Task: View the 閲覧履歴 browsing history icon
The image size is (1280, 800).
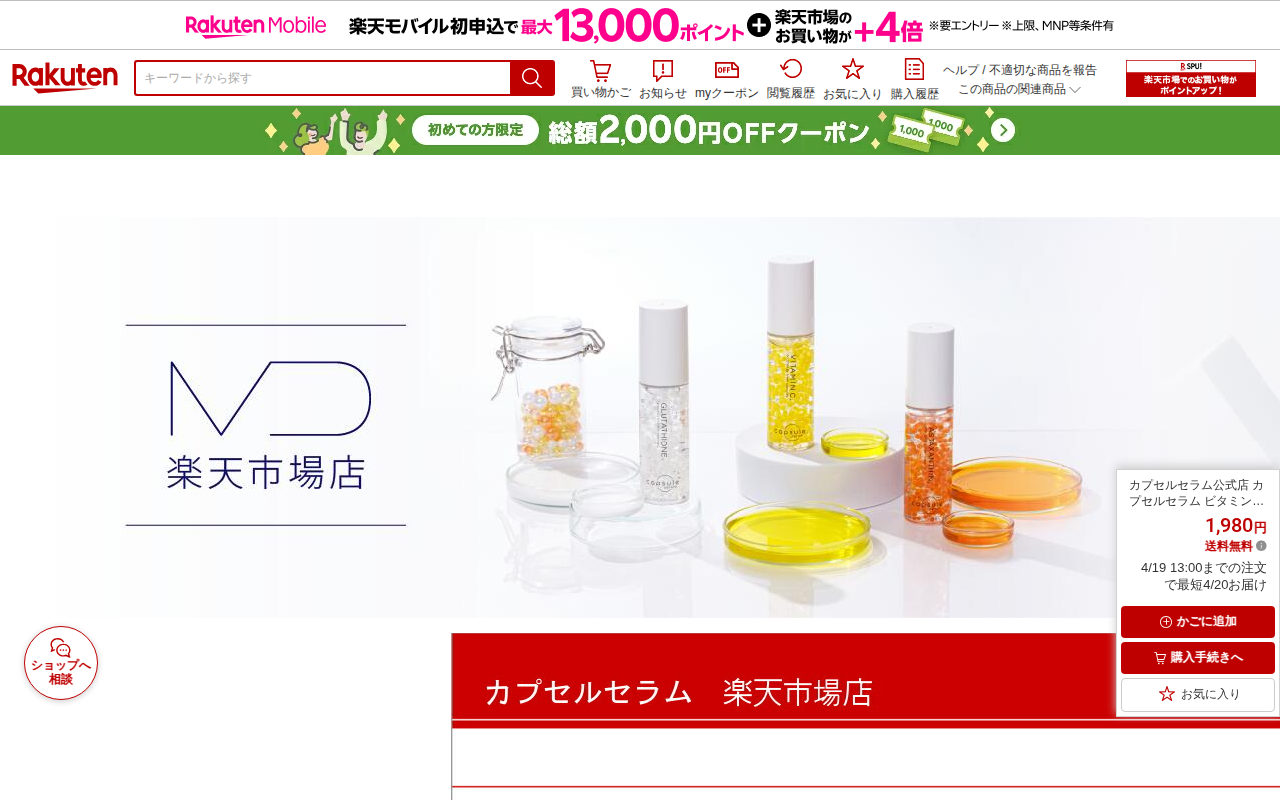Action: [791, 79]
